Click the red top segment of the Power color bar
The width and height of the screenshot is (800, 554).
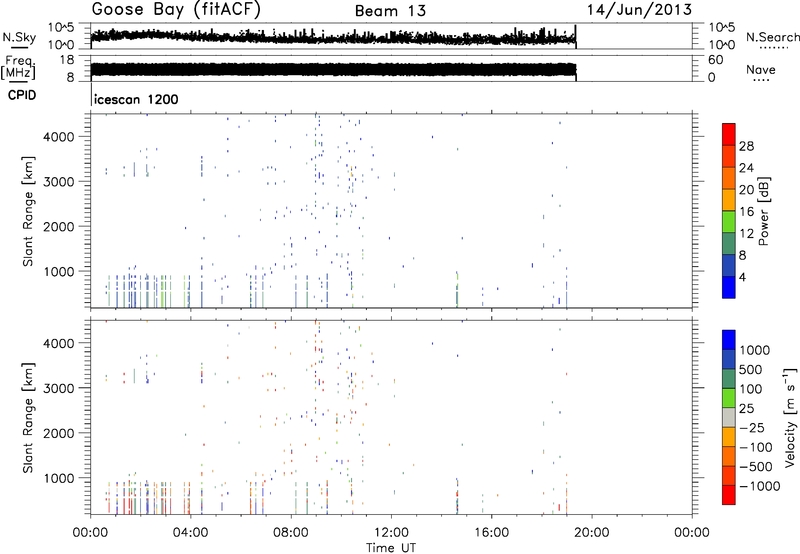click(729, 134)
